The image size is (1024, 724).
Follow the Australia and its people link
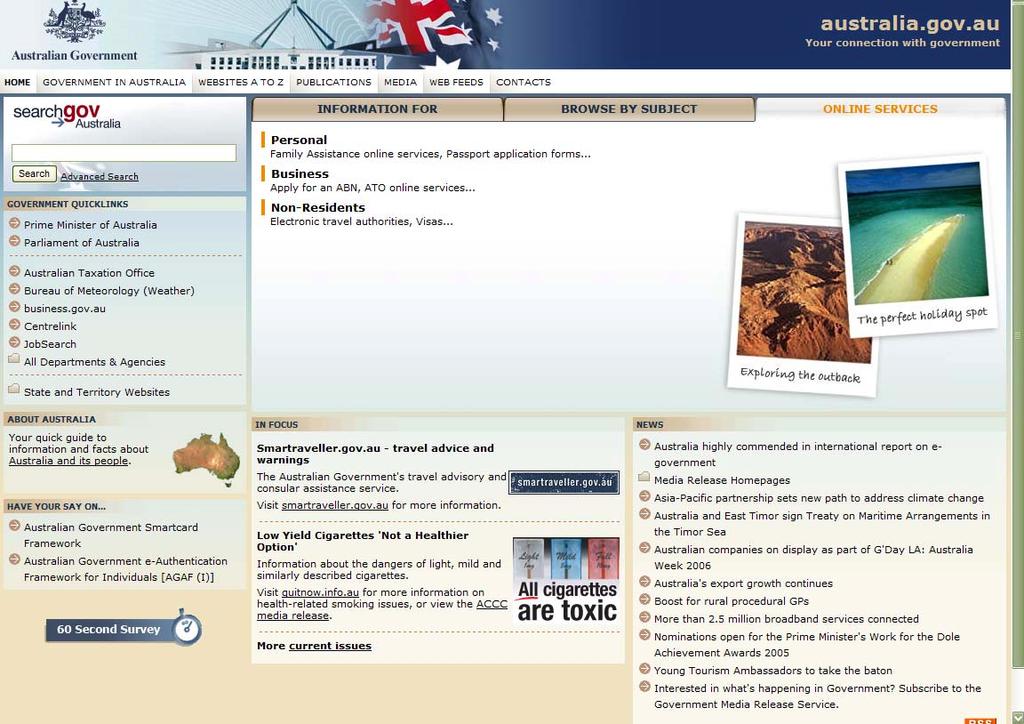[68, 460]
